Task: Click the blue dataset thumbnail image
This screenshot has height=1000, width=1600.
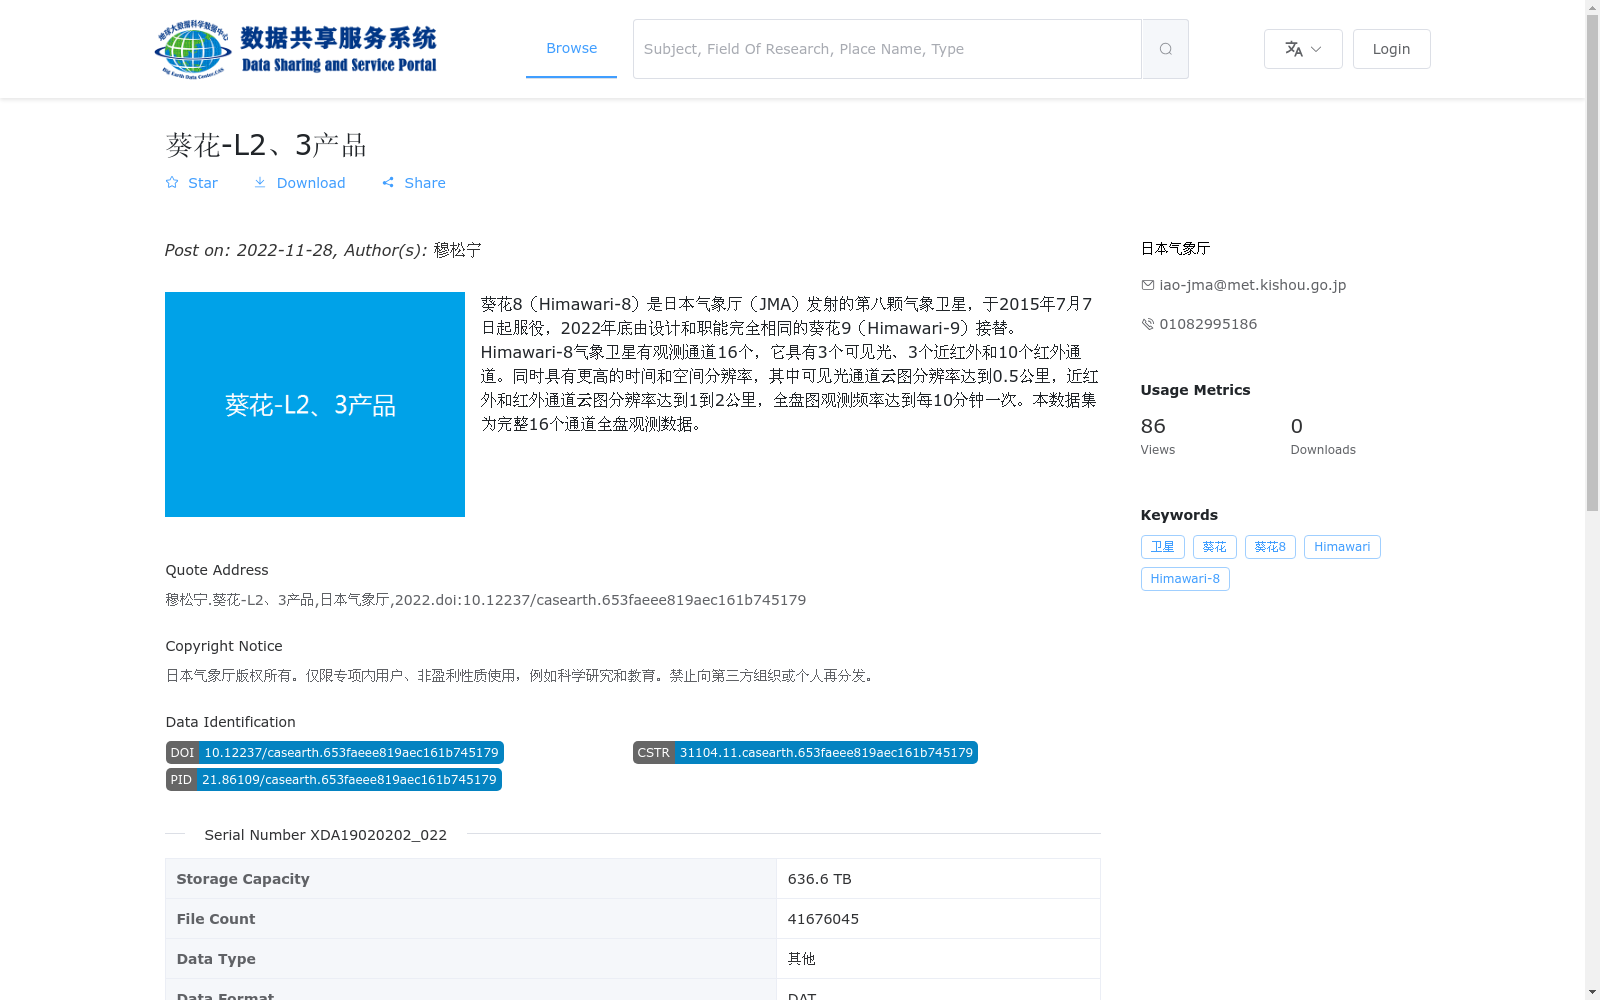Action: point(315,405)
